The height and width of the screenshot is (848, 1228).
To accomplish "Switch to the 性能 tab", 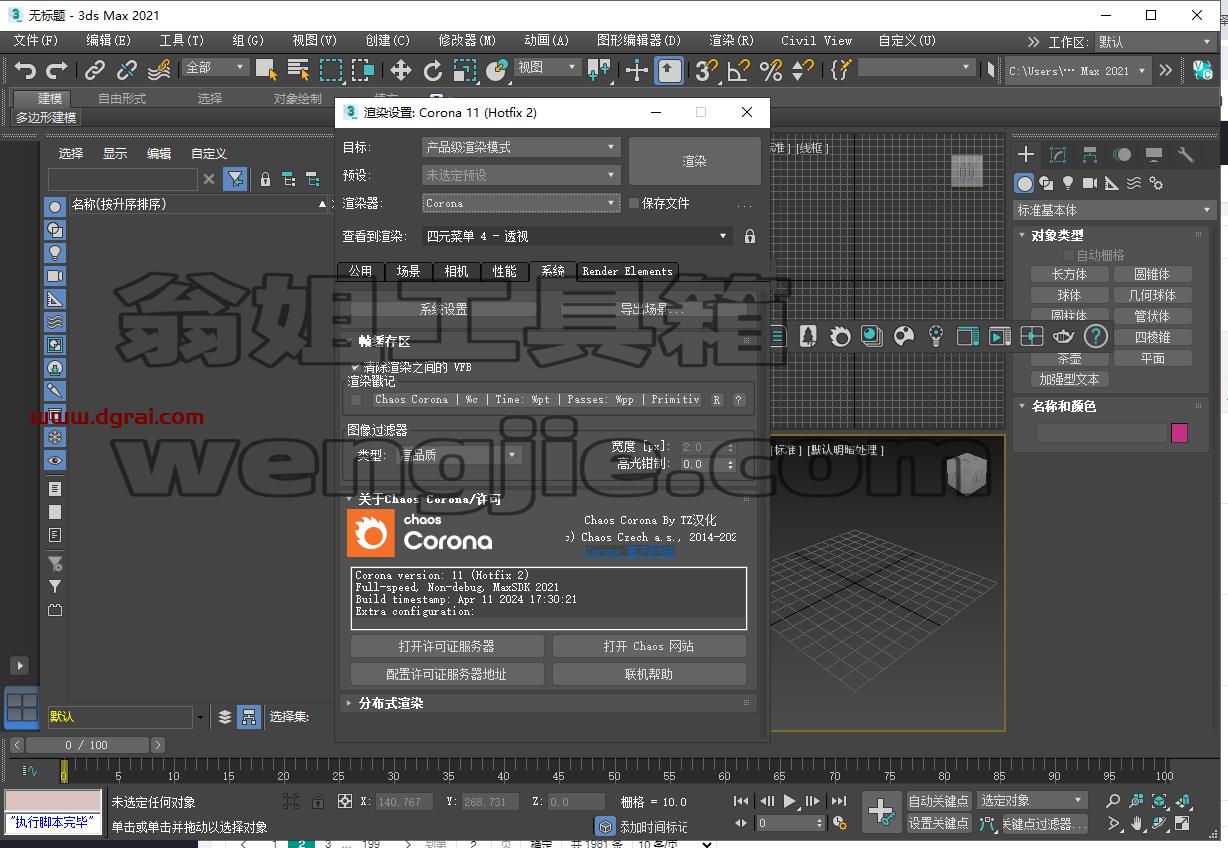I will click(x=505, y=271).
